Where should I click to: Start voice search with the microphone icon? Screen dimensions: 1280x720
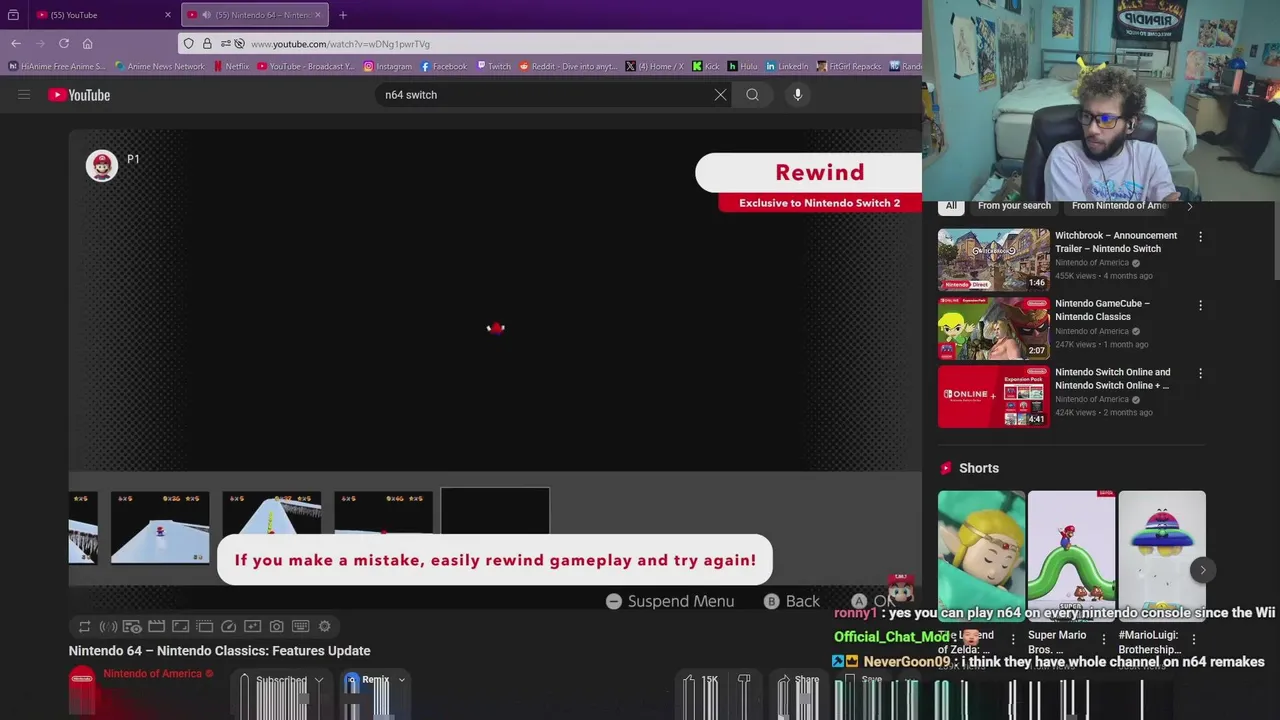797,95
